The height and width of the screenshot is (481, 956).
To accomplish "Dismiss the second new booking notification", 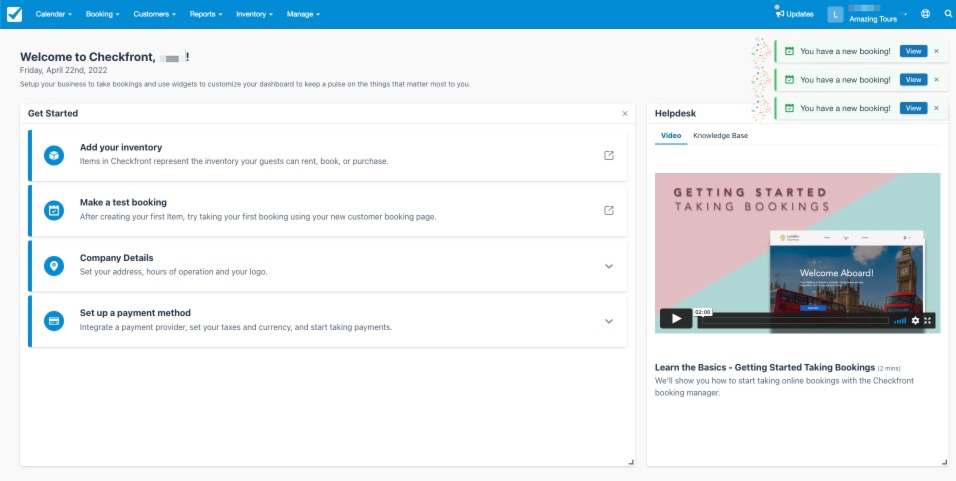I will point(936,80).
